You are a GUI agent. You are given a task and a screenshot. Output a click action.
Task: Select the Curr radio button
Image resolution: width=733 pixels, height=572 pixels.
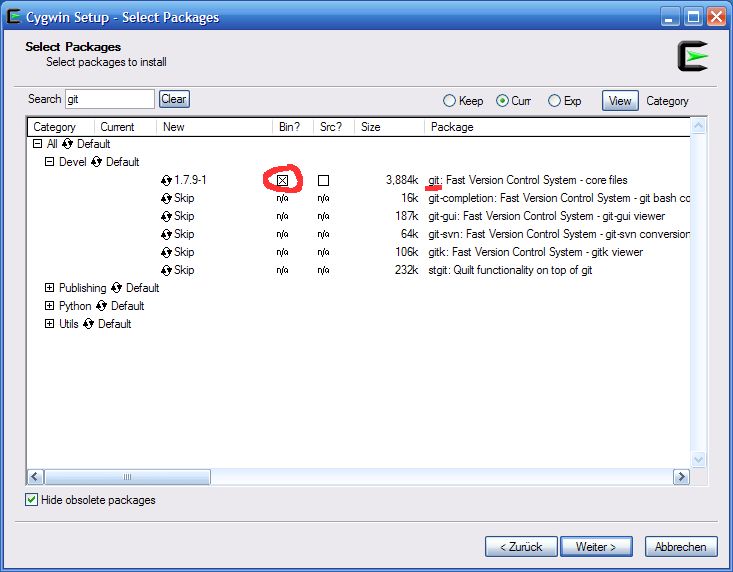coord(503,101)
